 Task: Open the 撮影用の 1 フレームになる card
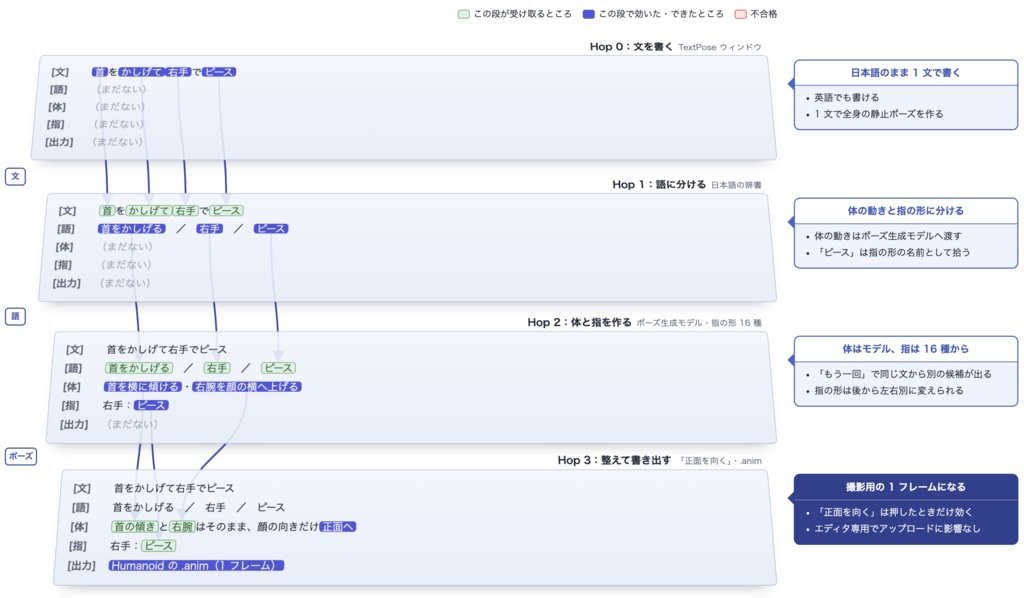point(905,509)
